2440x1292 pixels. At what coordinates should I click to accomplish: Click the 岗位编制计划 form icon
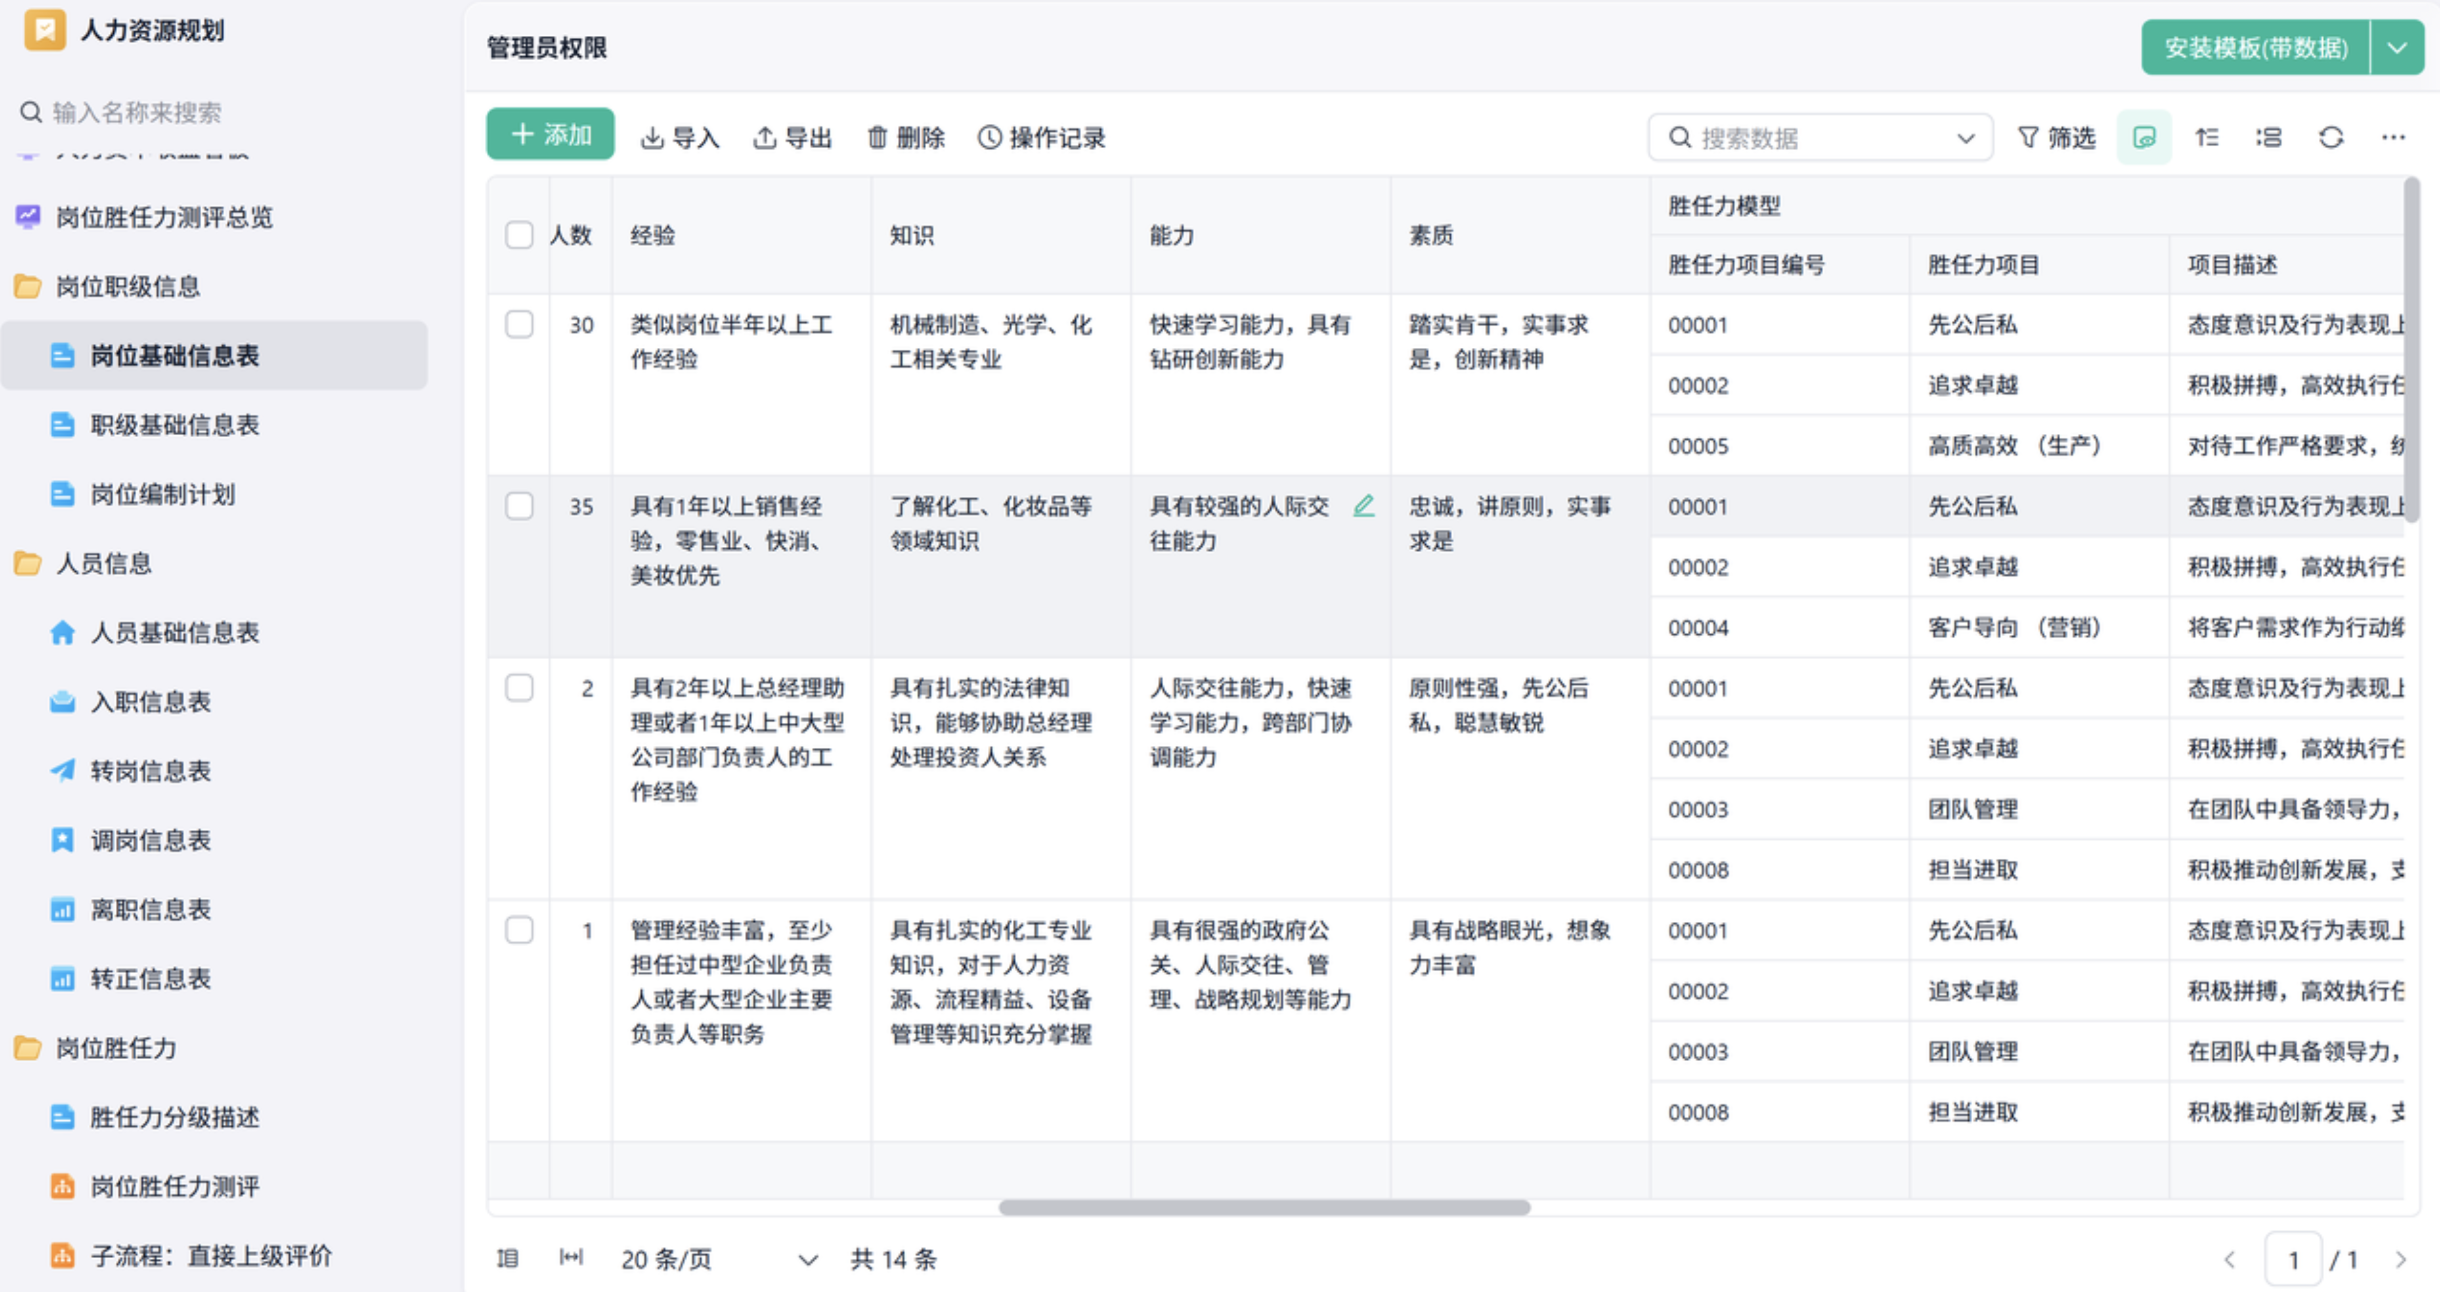pyautogui.click(x=62, y=494)
